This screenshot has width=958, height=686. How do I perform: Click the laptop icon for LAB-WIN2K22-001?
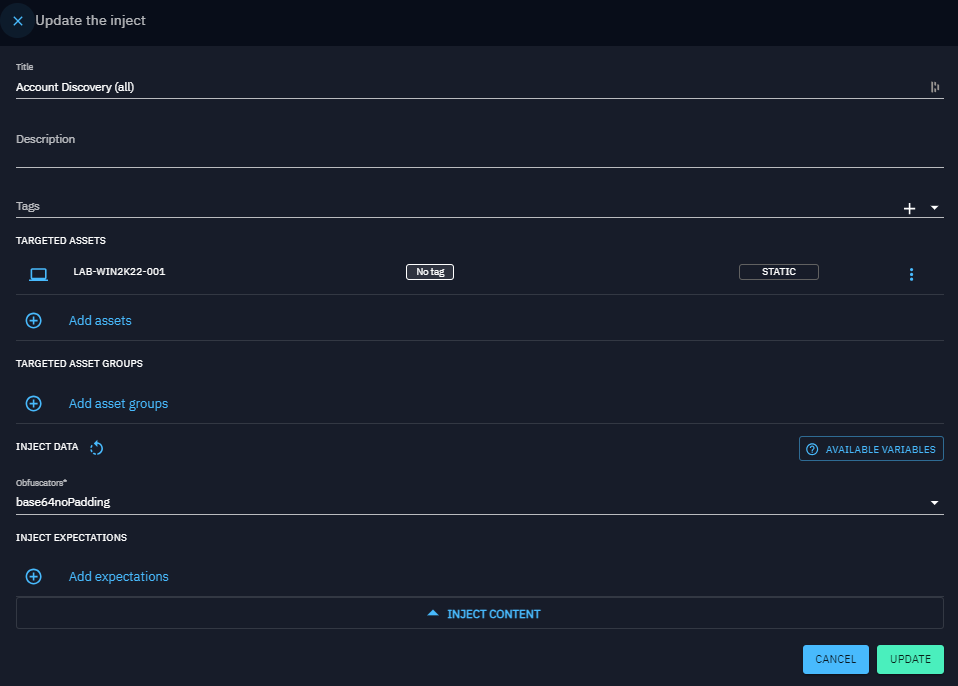tap(38, 273)
